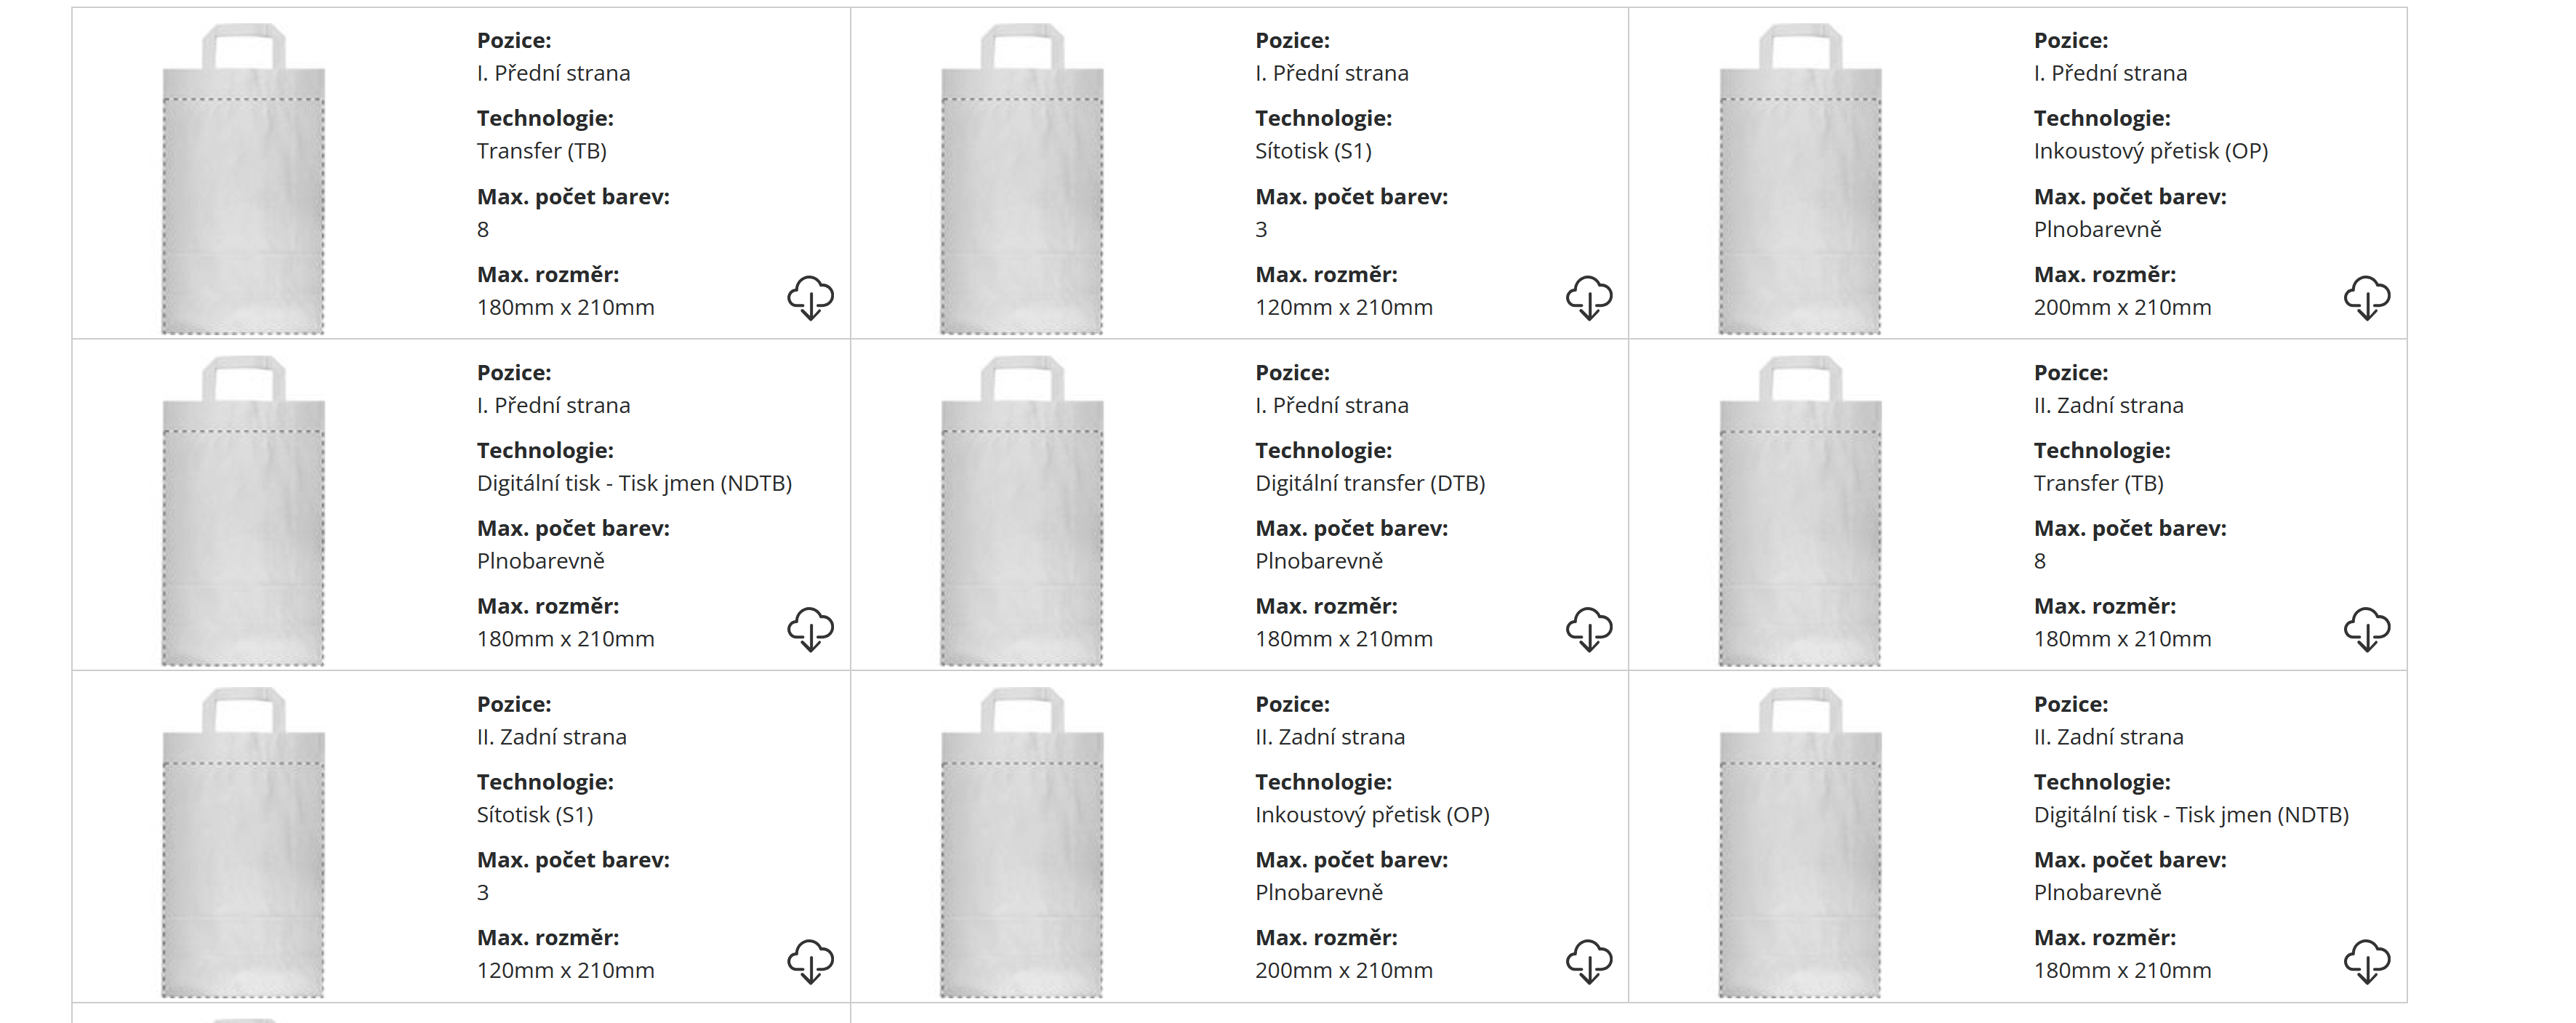The height and width of the screenshot is (1023, 2576).
Task: Download template for back side Transfer (TB)
Action: pos(2366,629)
